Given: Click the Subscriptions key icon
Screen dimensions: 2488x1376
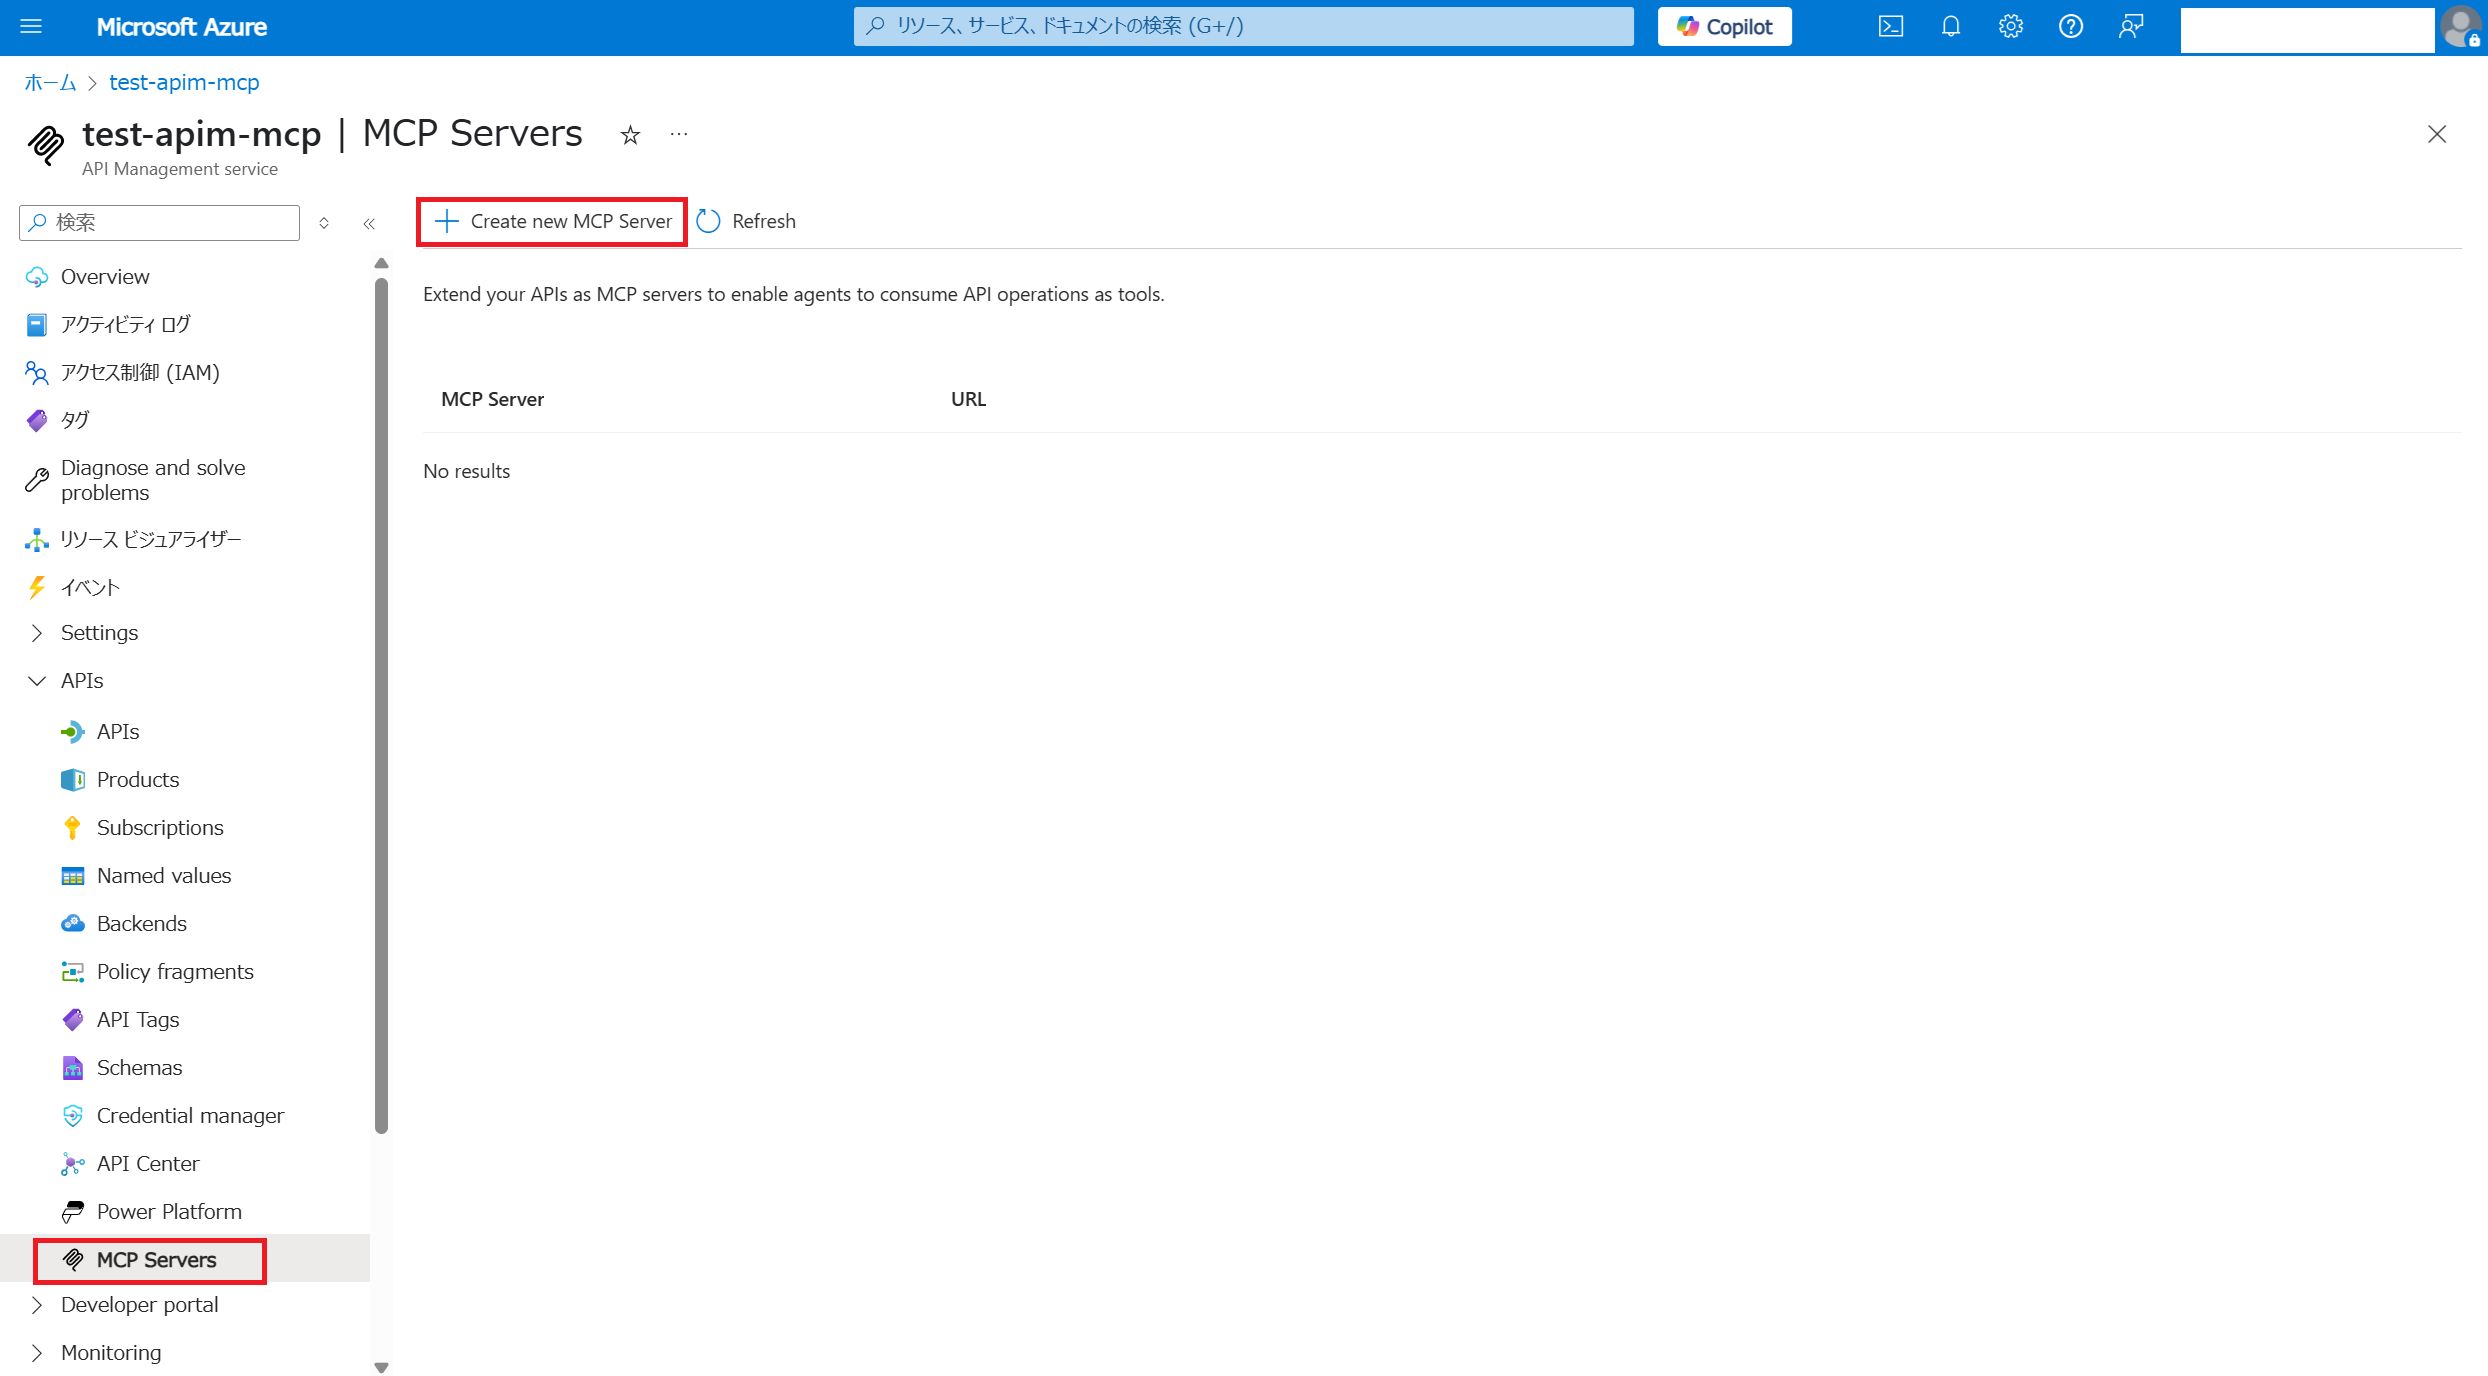Looking at the screenshot, I should (x=73, y=828).
